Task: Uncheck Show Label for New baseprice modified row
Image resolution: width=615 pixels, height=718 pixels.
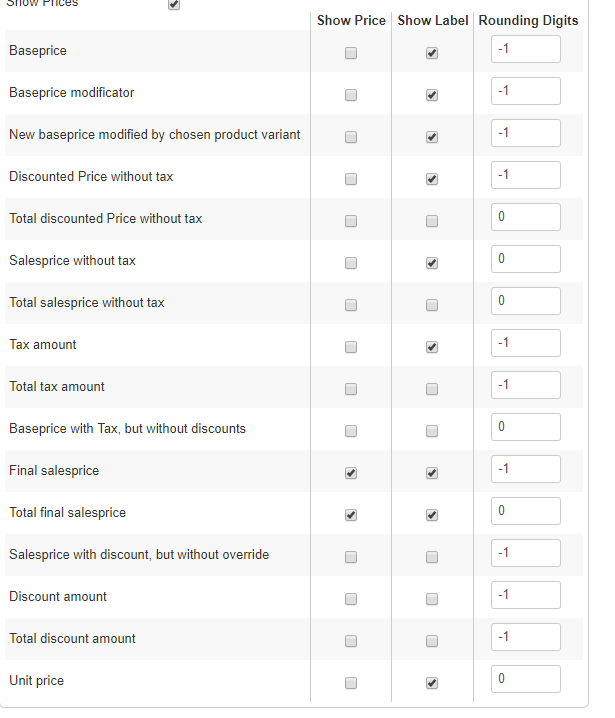Action: [432, 138]
